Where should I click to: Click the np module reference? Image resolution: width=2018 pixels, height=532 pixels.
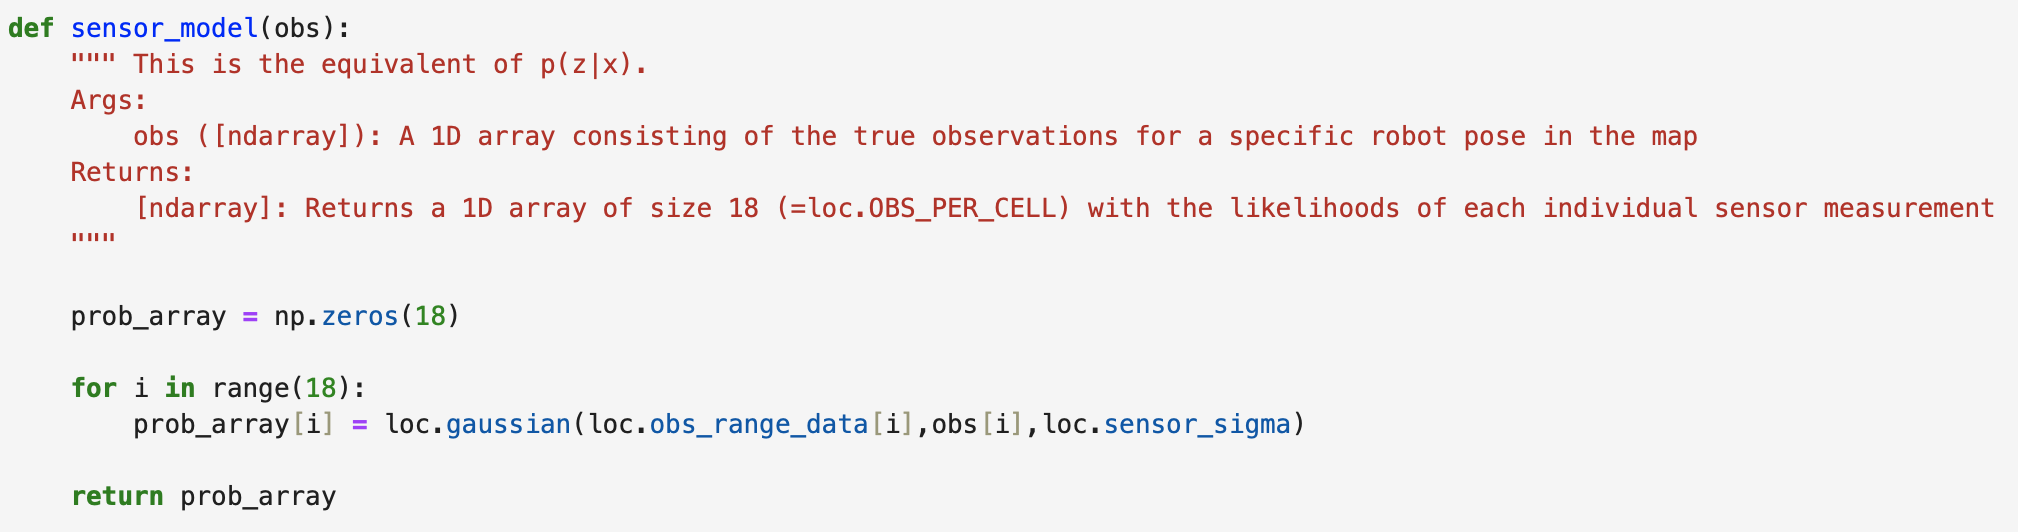[289, 317]
